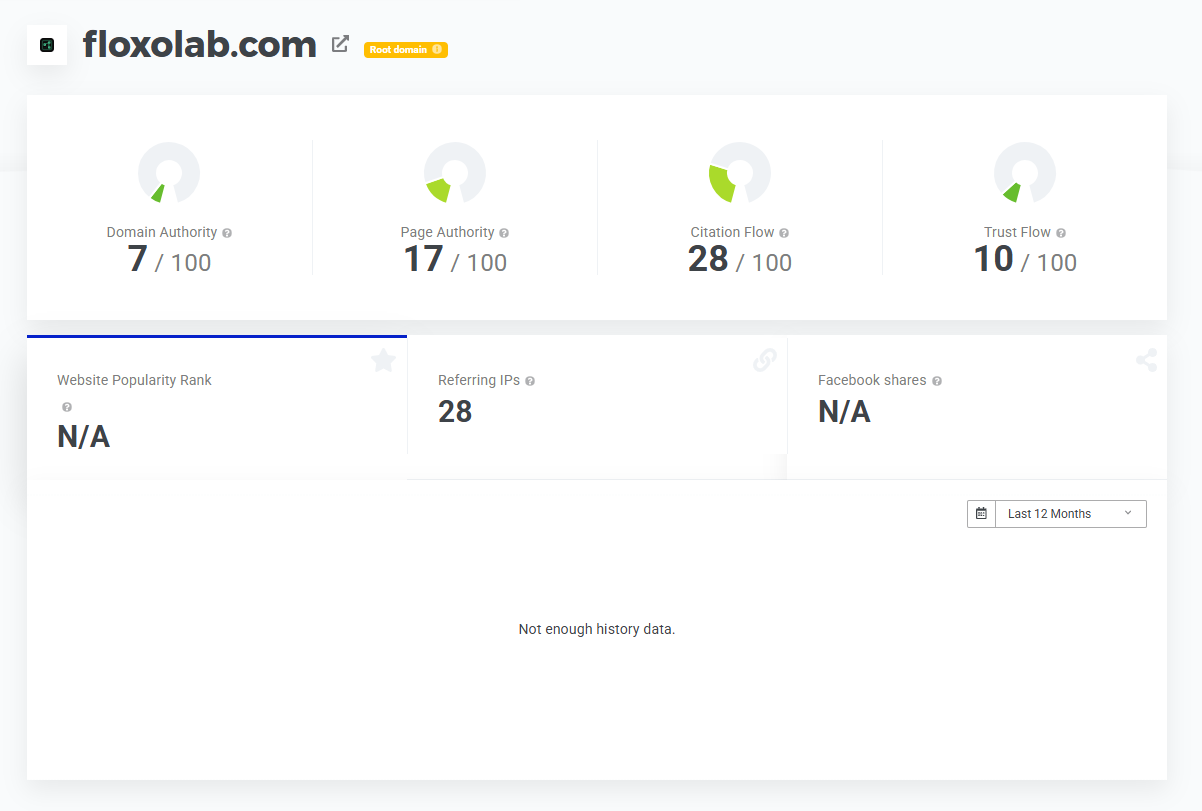Show Domain Authority help tooltip icon

(x=227, y=233)
